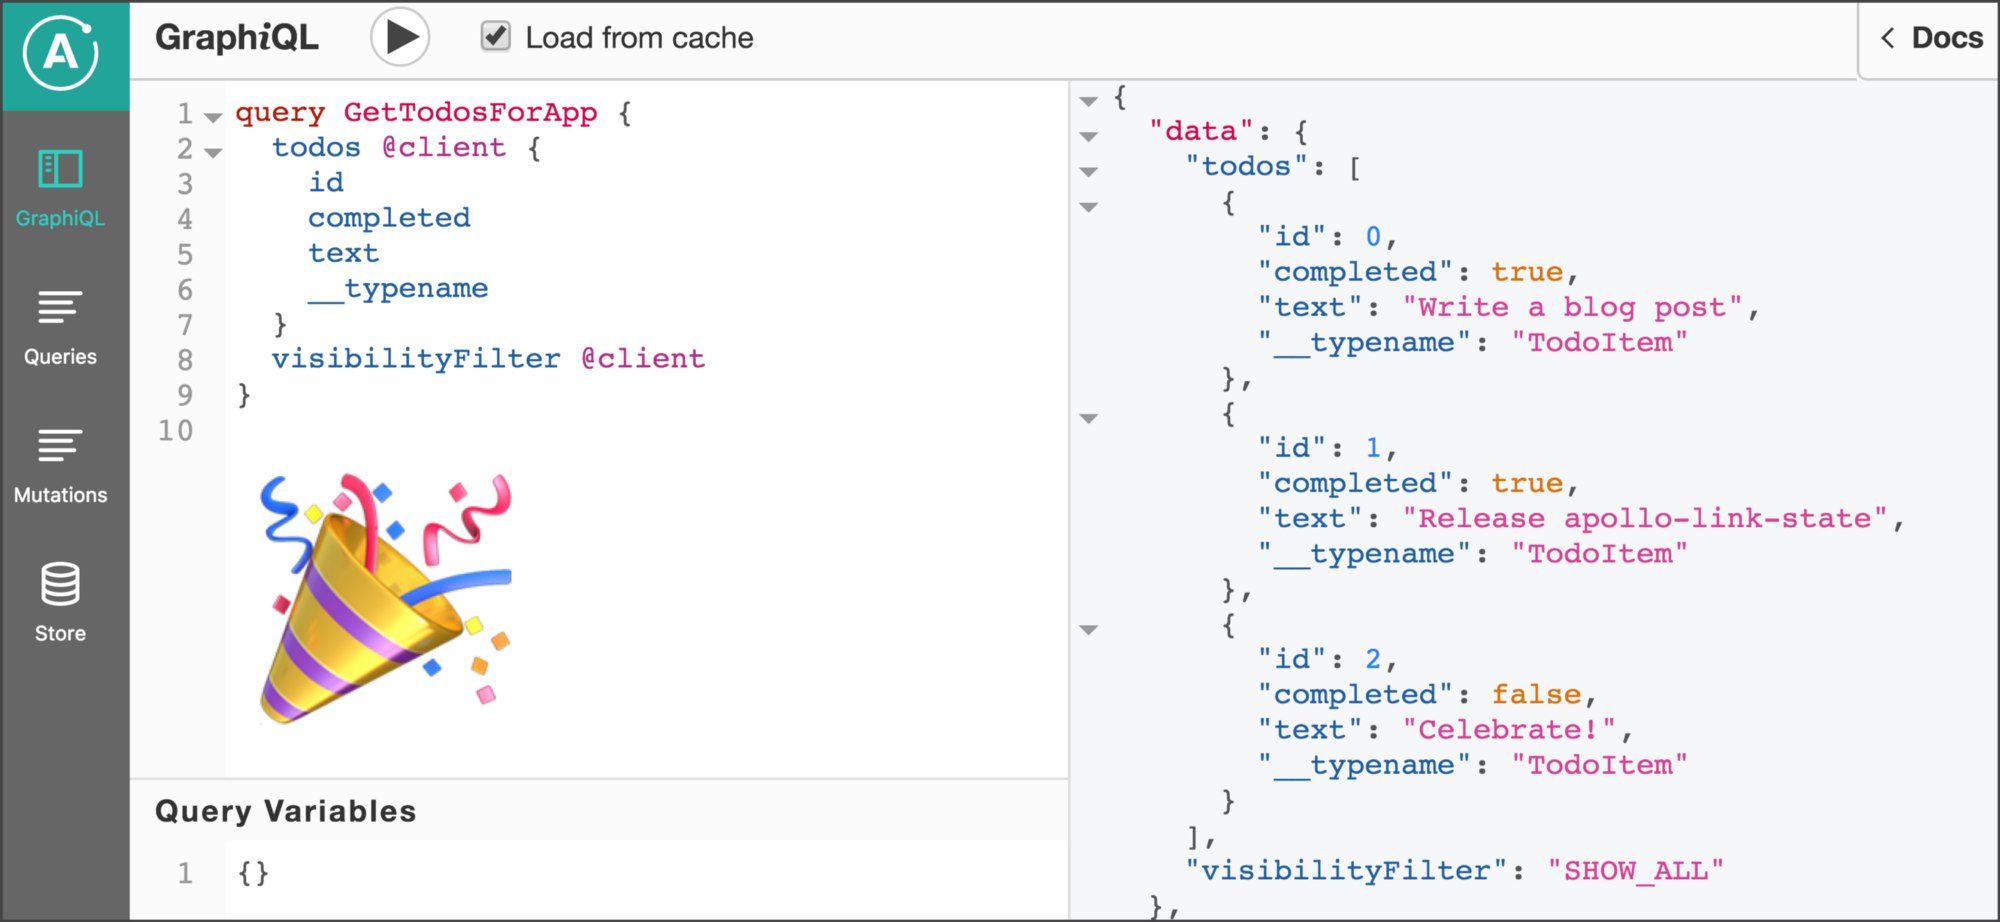Open the Store database icon

pos(60,584)
